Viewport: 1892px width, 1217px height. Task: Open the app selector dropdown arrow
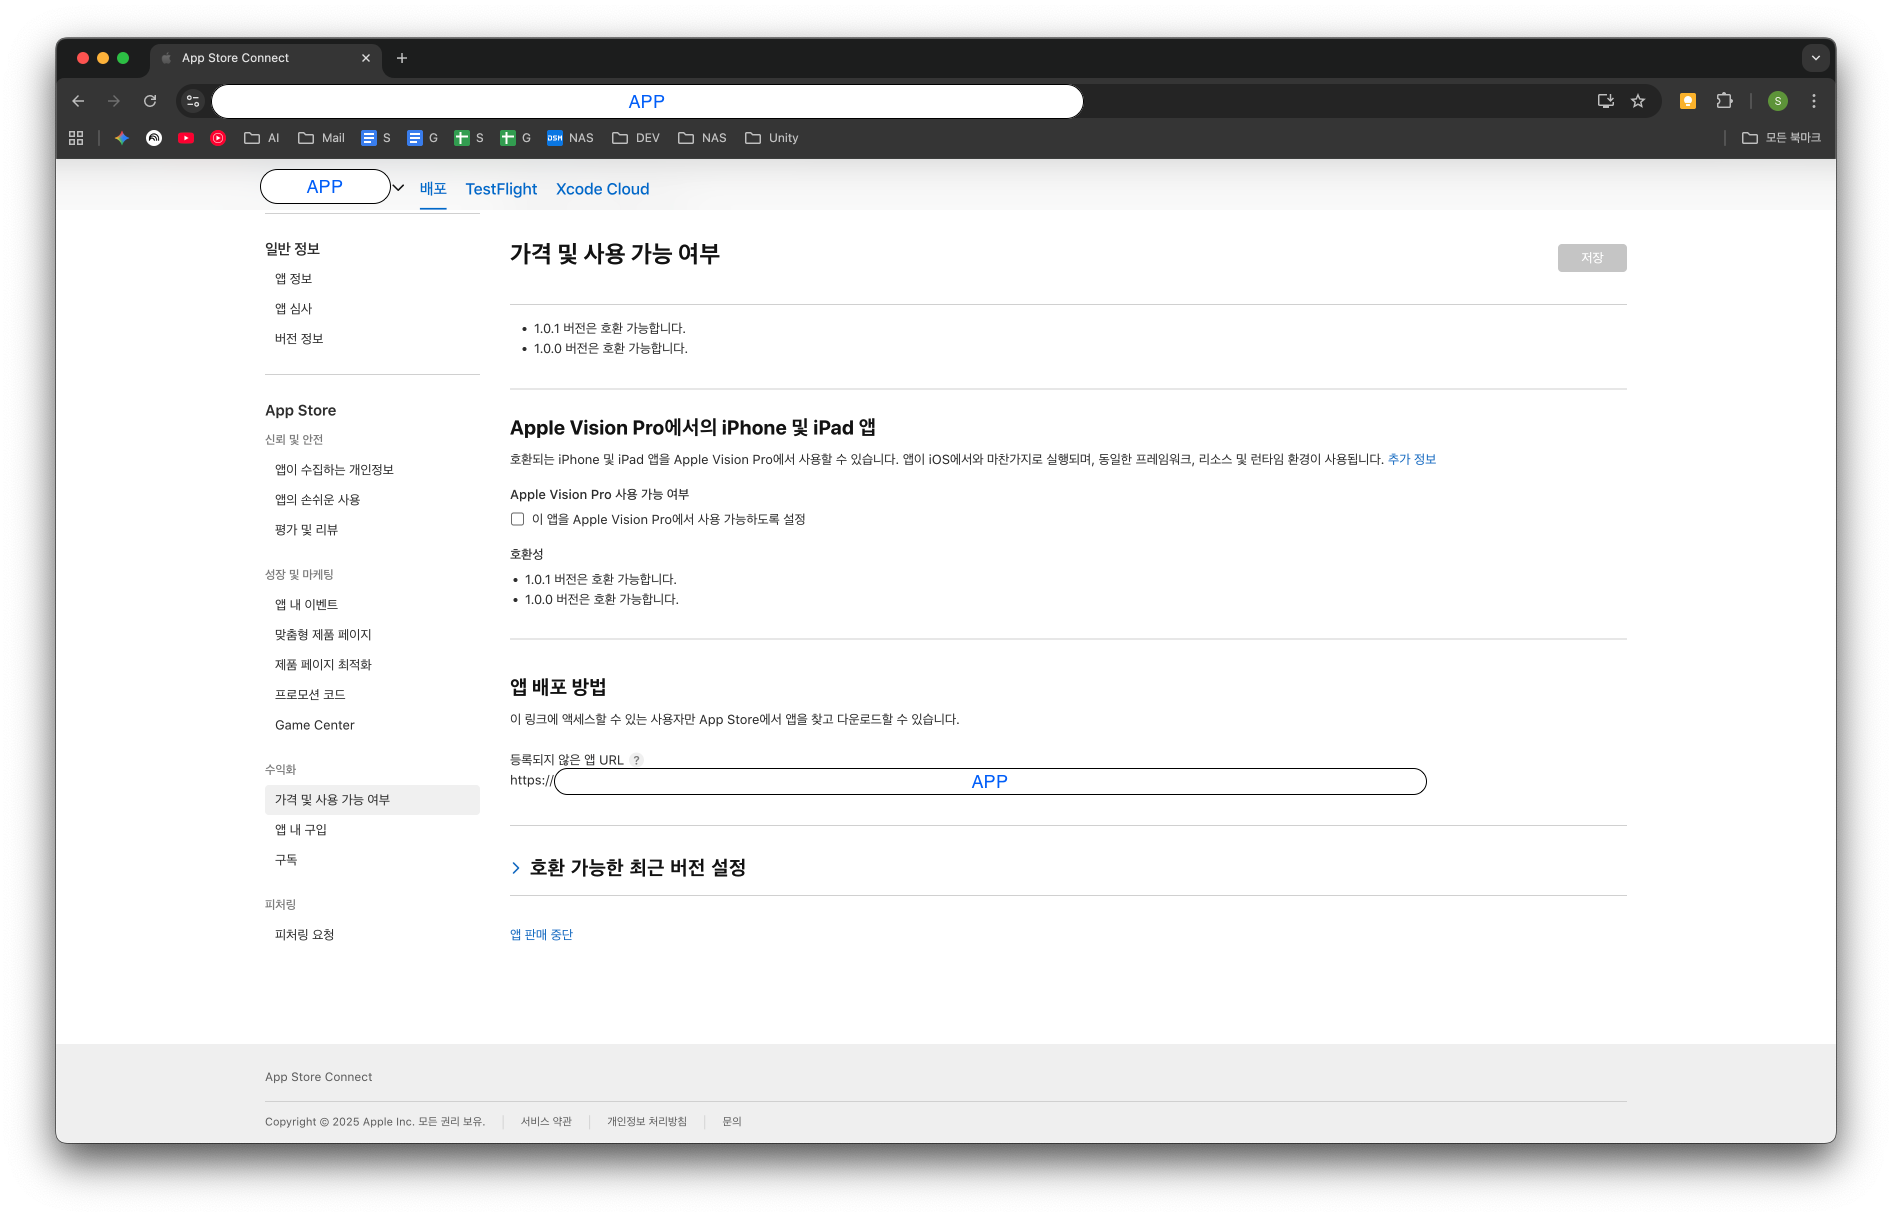(398, 187)
